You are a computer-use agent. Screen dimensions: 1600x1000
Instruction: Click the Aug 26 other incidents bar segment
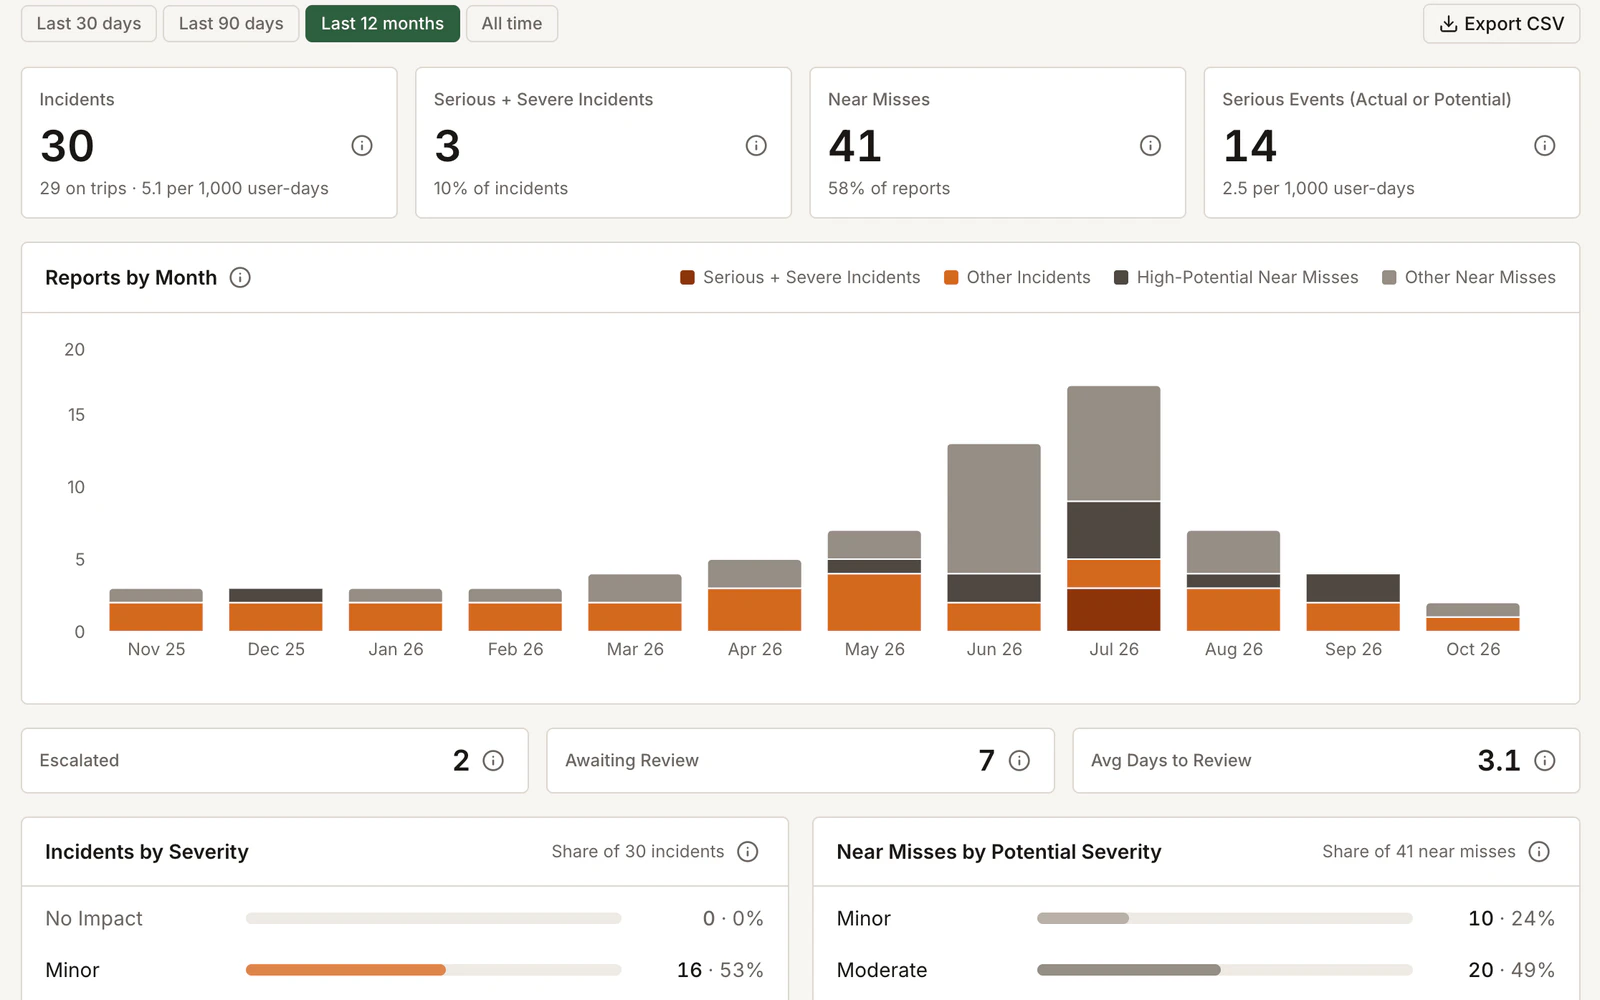[1233, 610]
